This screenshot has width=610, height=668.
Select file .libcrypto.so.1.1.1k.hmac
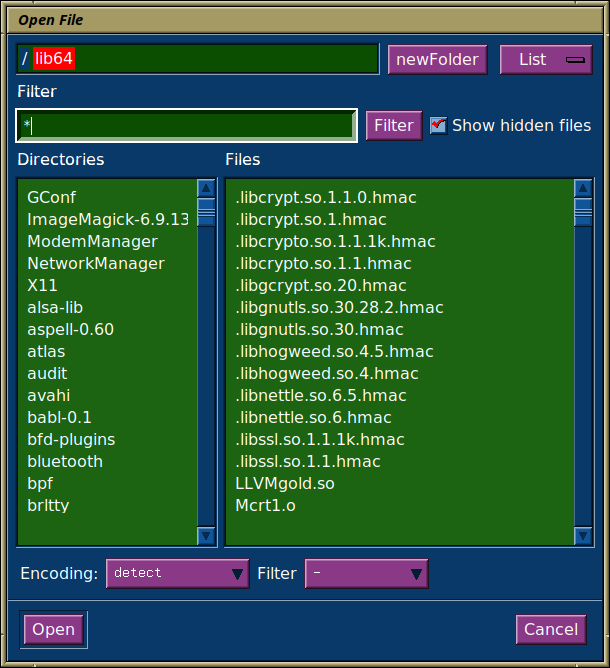coord(400,242)
